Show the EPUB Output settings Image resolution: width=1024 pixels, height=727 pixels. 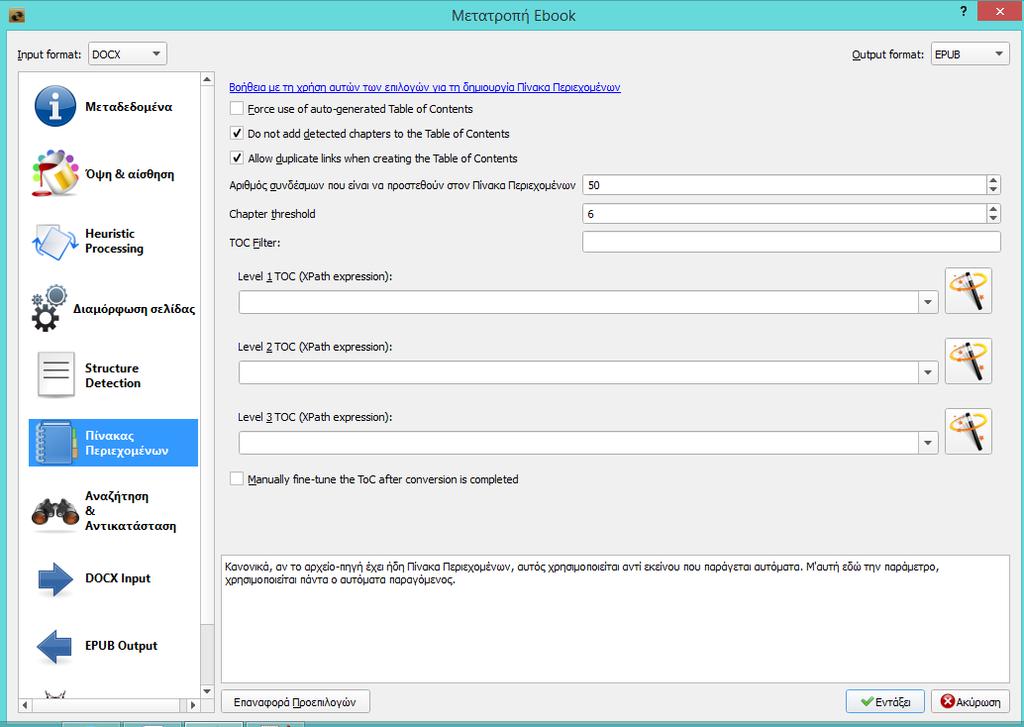113,646
